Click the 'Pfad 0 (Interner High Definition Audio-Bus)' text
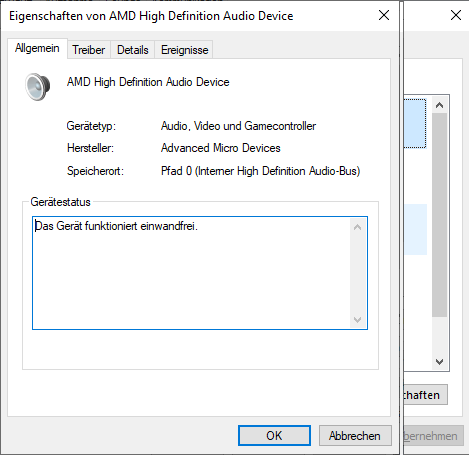 tap(261, 171)
